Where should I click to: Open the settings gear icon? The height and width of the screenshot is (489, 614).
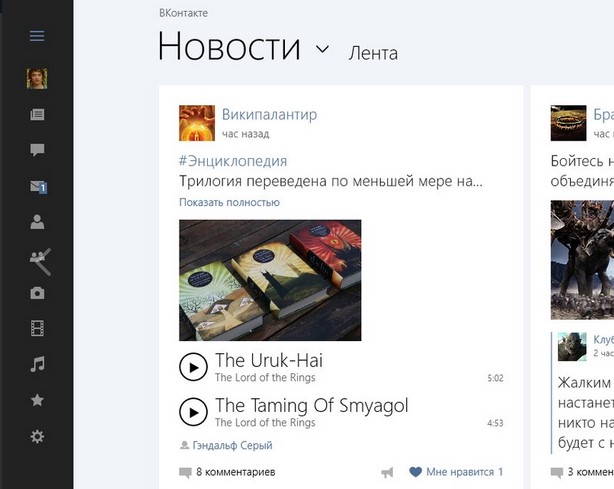click(x=37, y=436)
